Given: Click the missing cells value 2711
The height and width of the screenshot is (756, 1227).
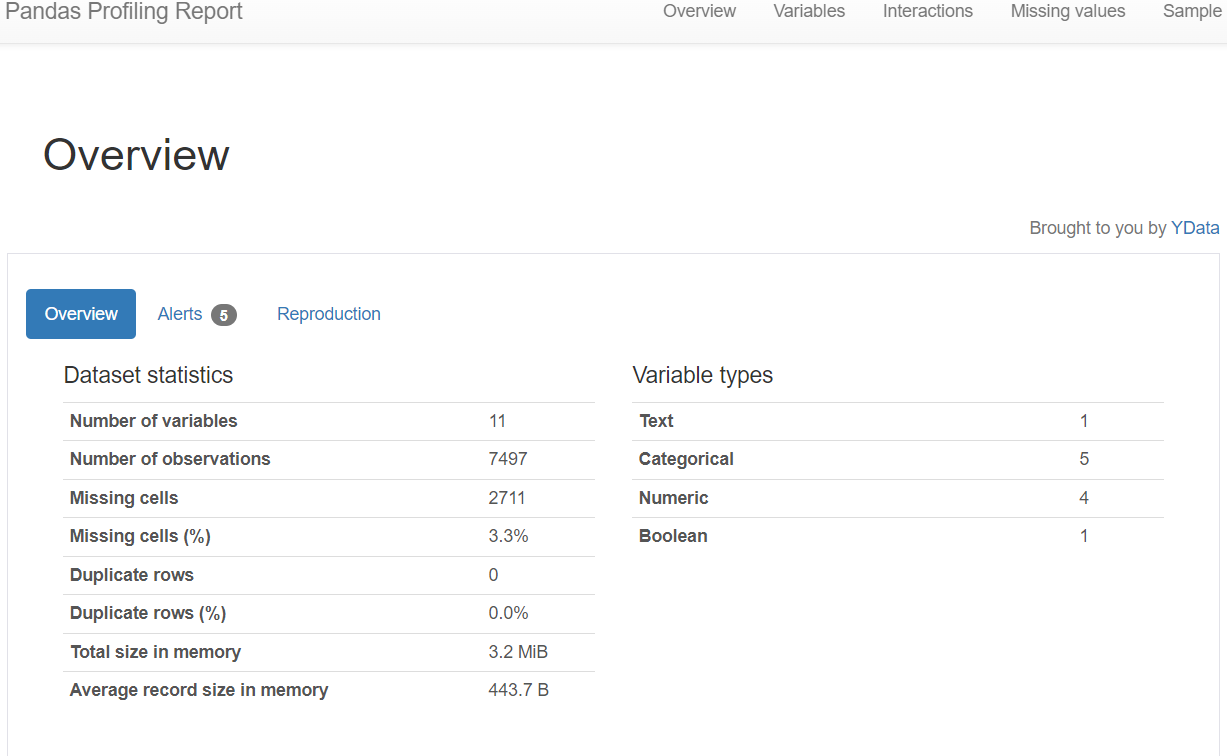Looking at the screenshot, I should (x=507, y=498).
